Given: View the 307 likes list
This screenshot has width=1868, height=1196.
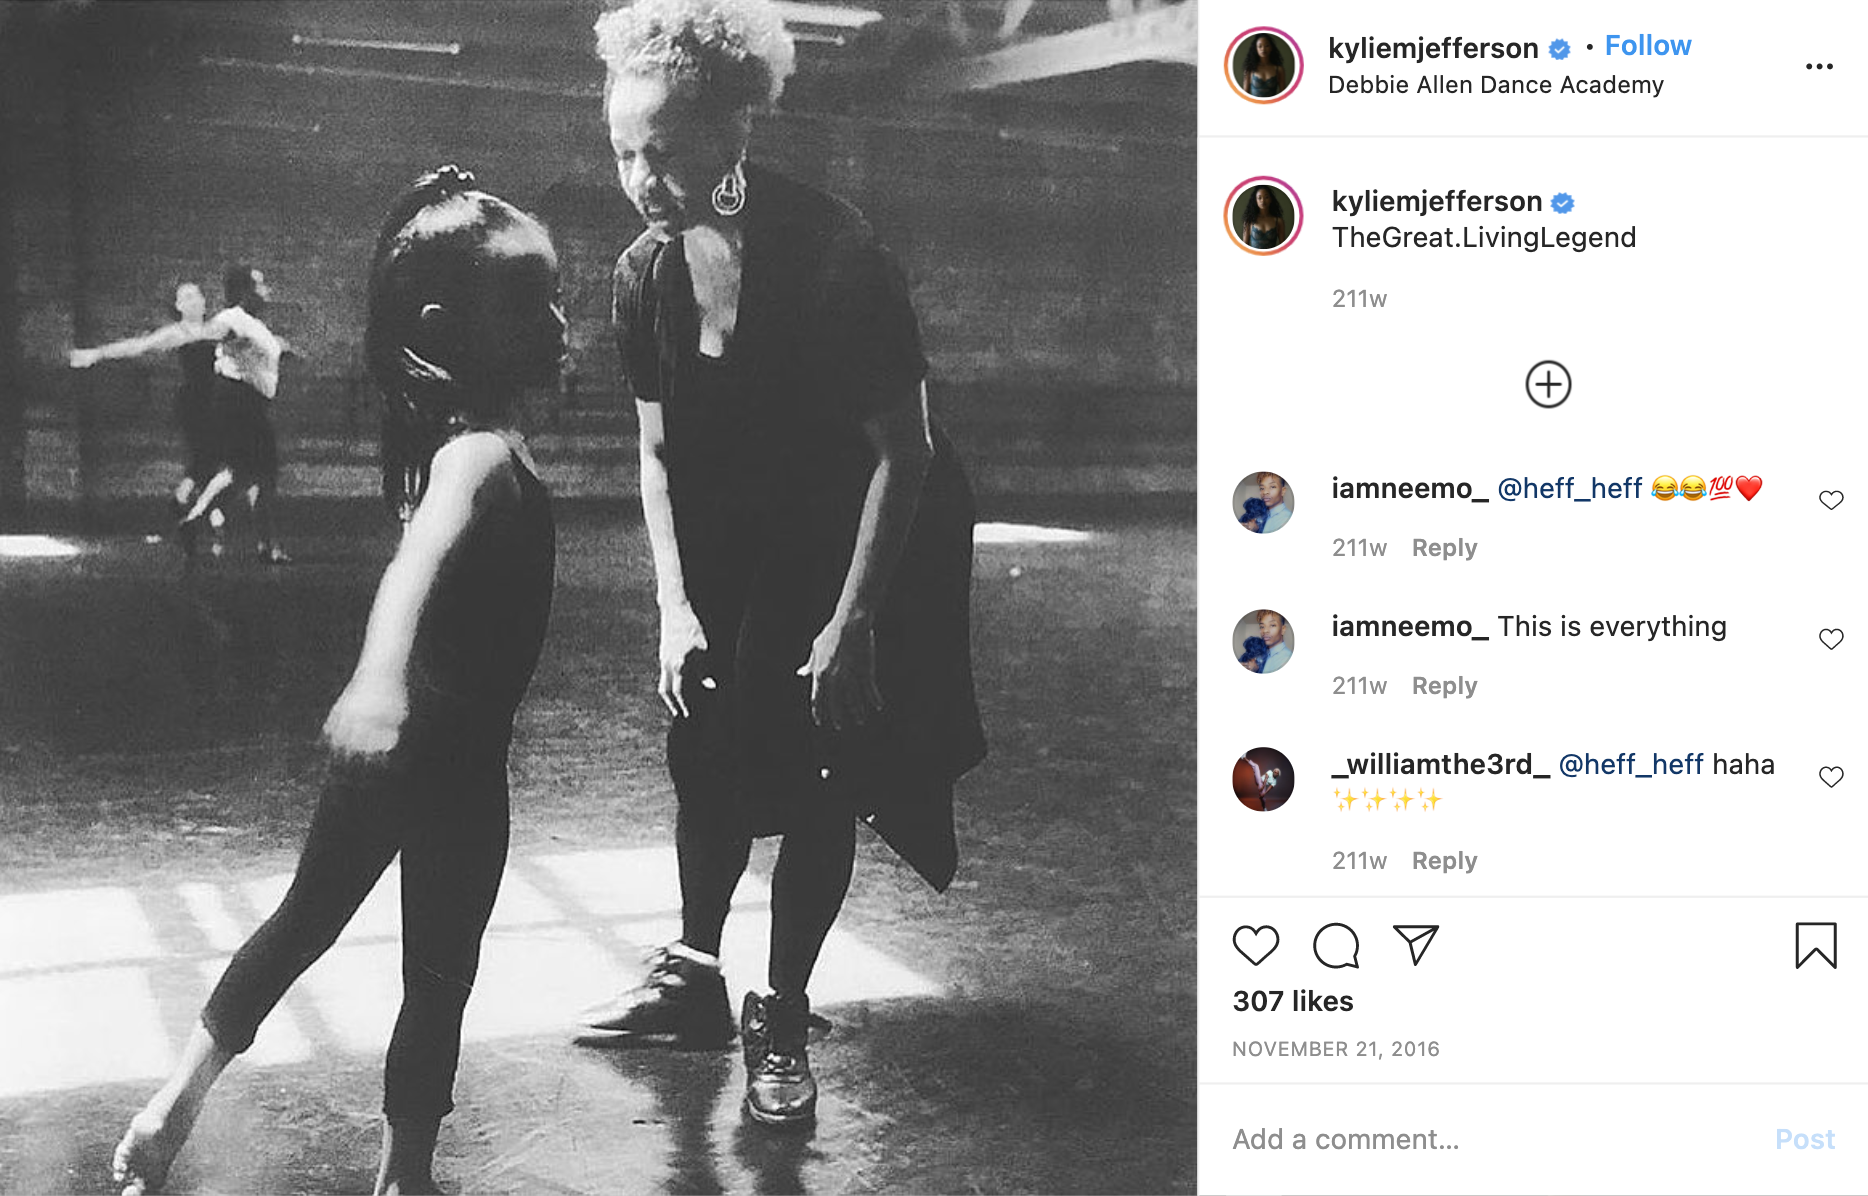Looking at the screenshot, I should 1293,1001.
